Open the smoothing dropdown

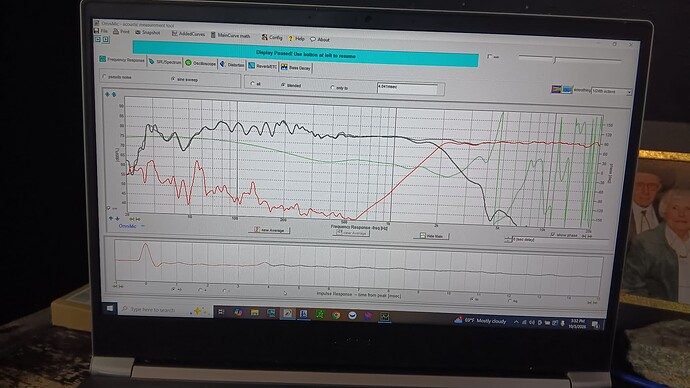coord(611,92)
